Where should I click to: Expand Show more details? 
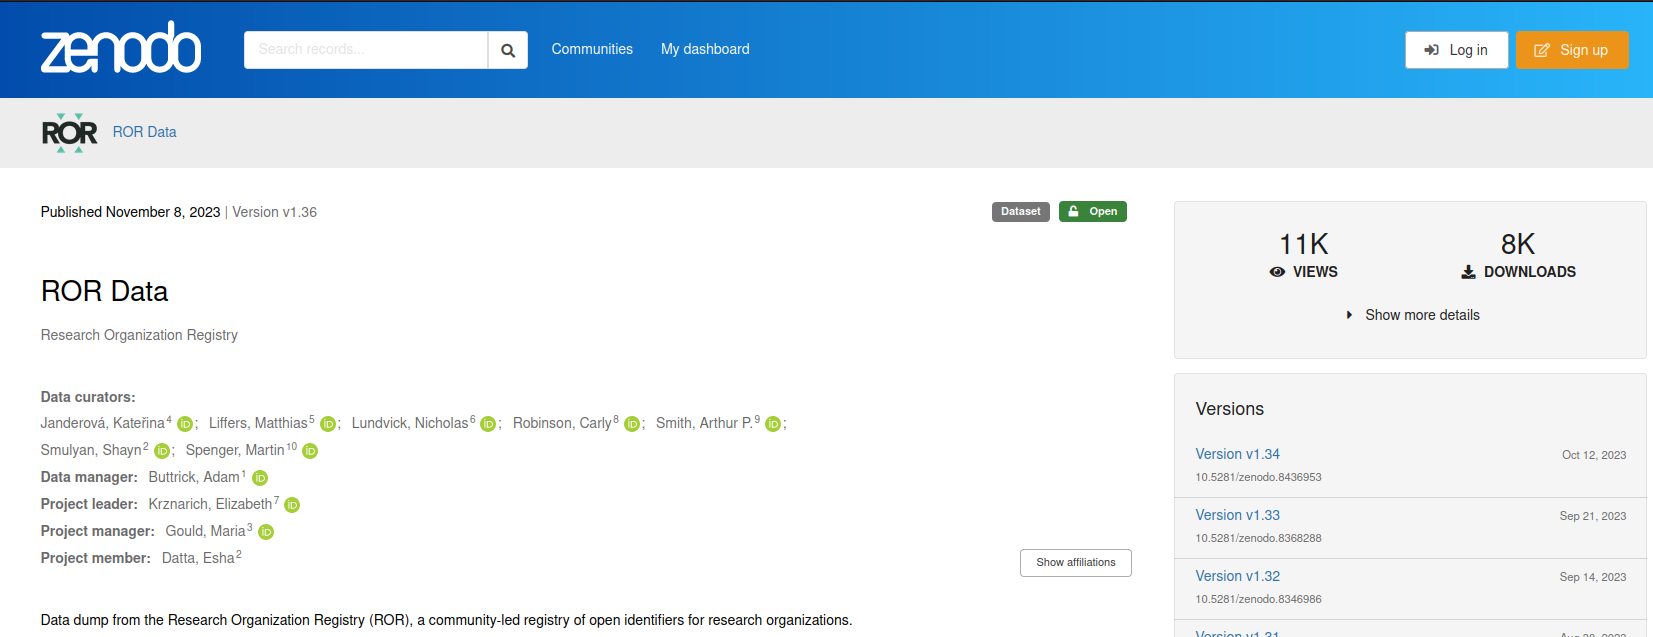[1411, 315]
